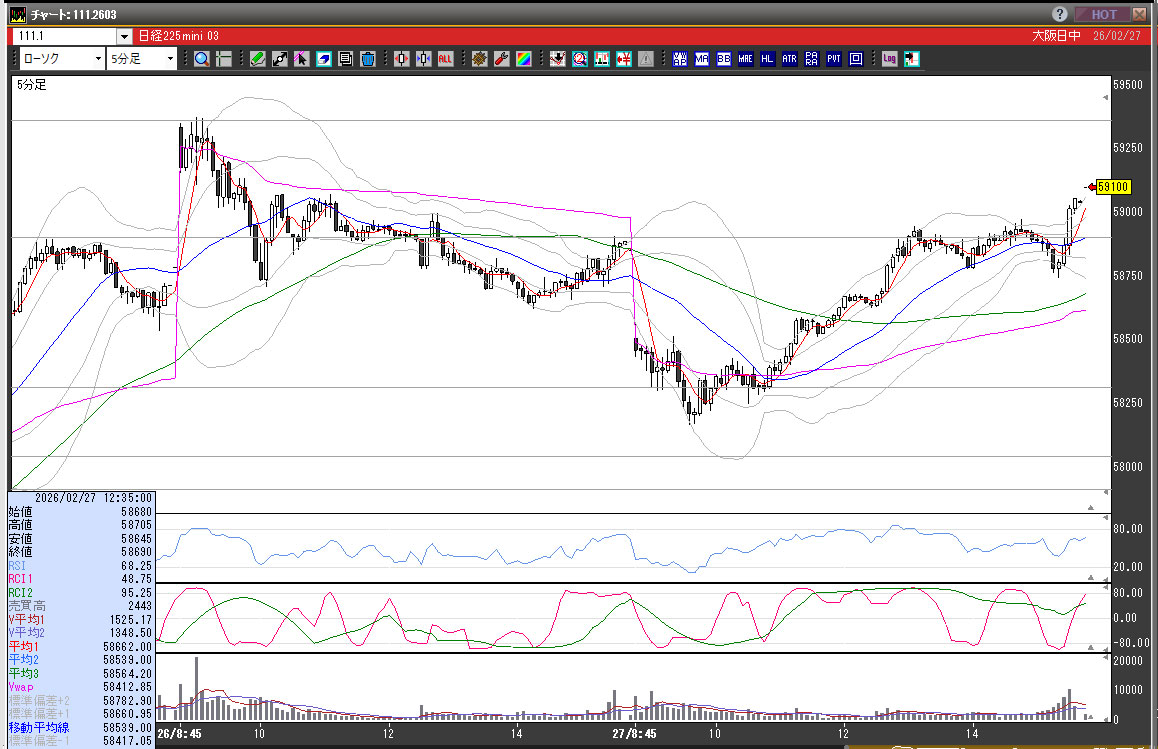
Task: Open the wrench settings tool
Action: pos(501,59)
